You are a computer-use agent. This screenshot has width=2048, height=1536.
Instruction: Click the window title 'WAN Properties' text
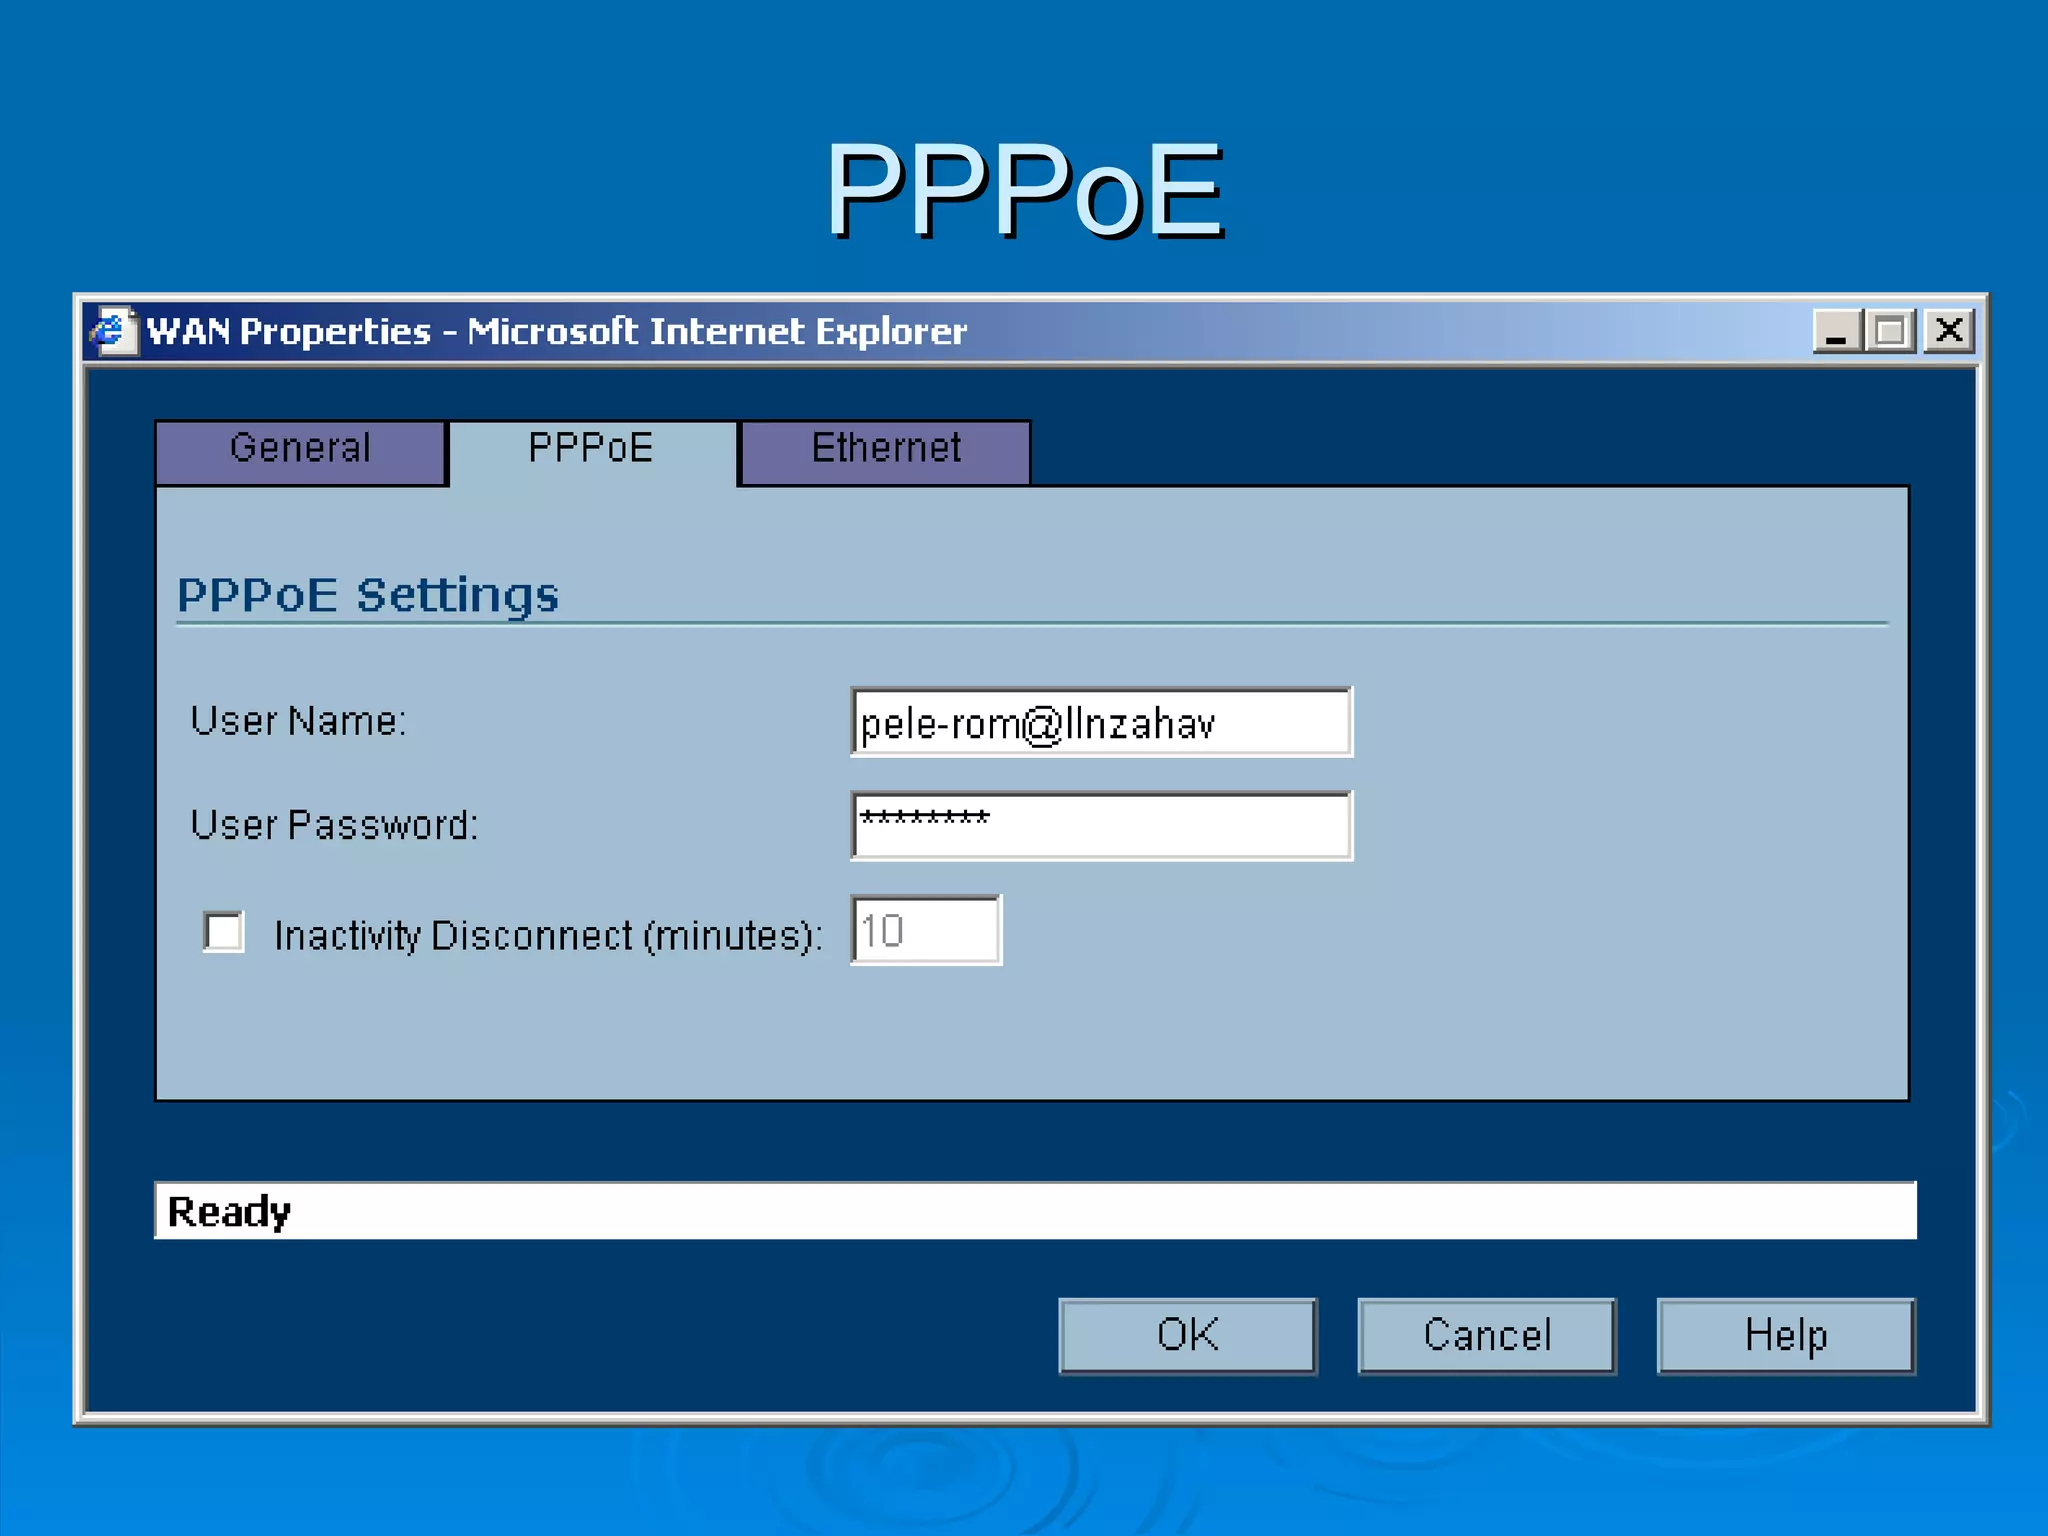point(289,331)
